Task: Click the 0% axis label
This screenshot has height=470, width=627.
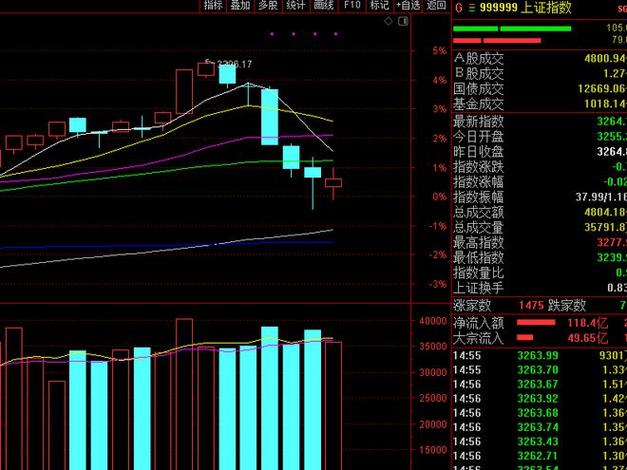Action: (x=439, y=196)
